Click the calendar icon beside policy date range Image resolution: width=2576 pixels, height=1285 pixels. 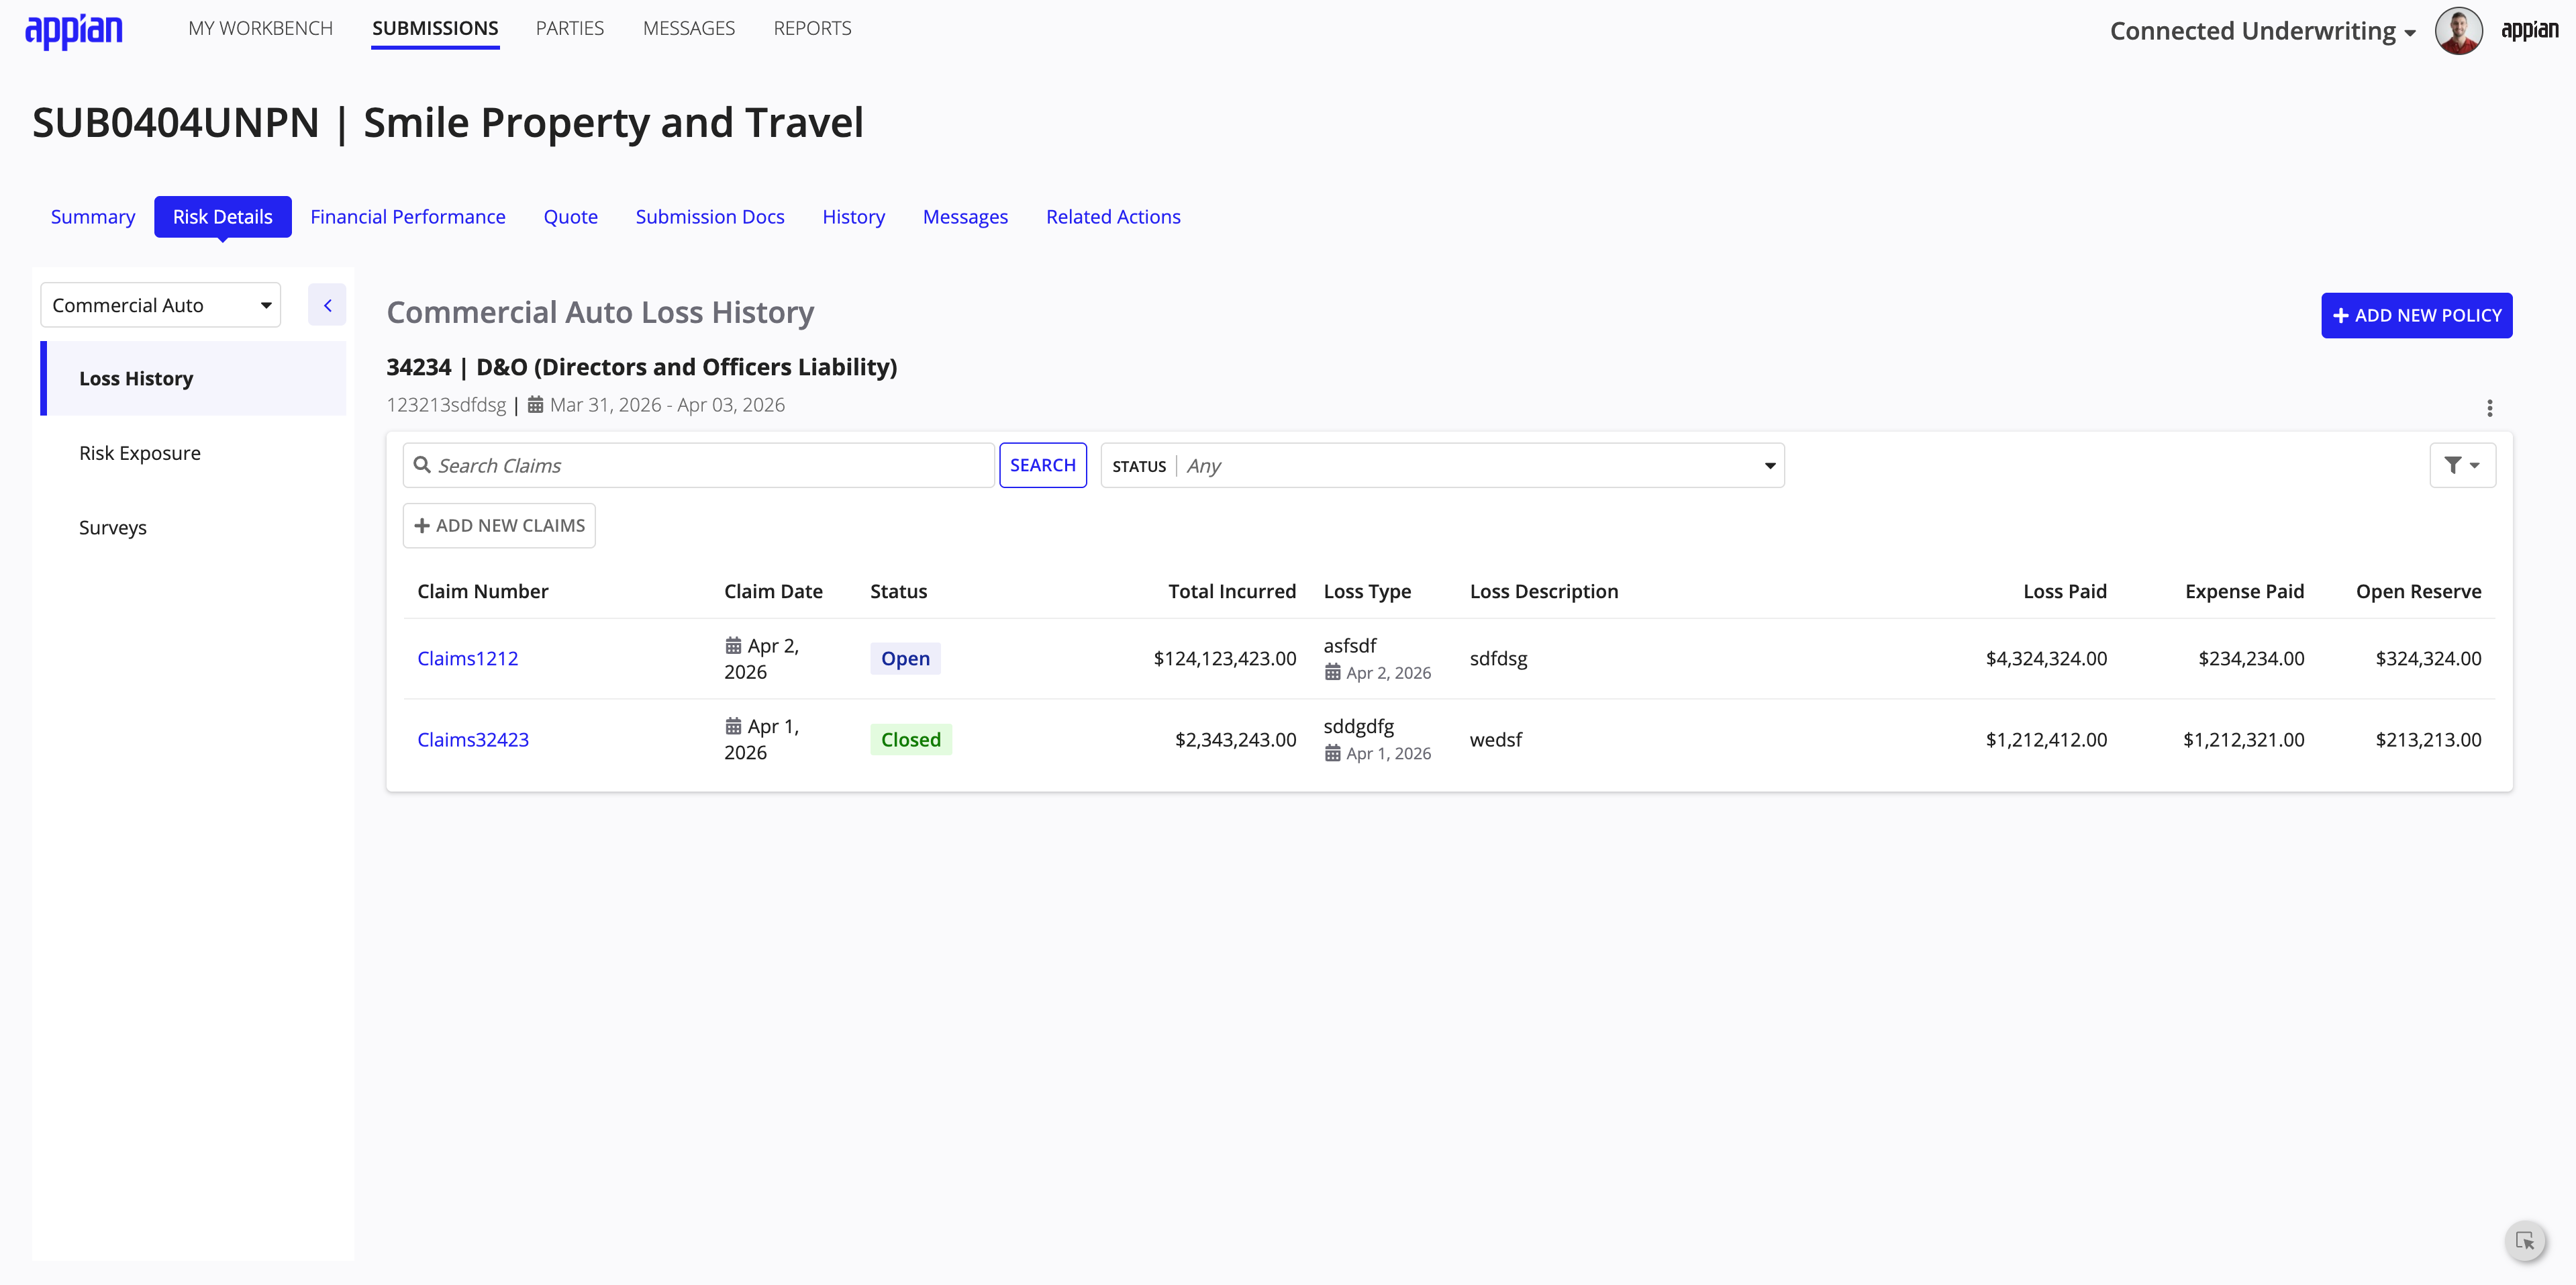[535, 405]
